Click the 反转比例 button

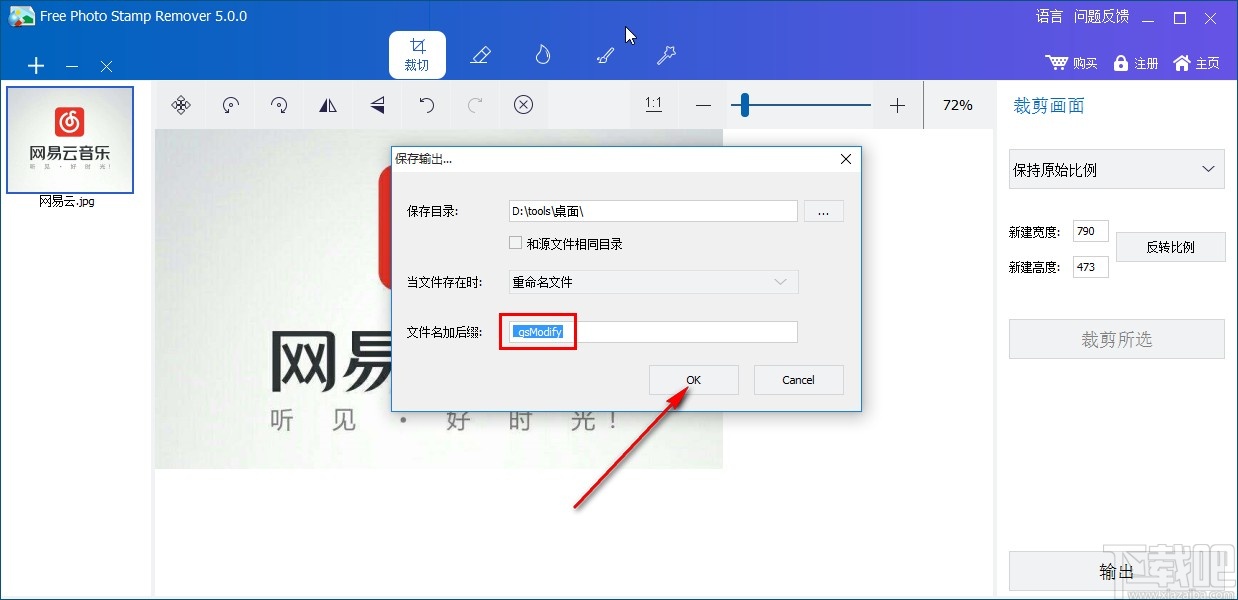click(1170, 247)
